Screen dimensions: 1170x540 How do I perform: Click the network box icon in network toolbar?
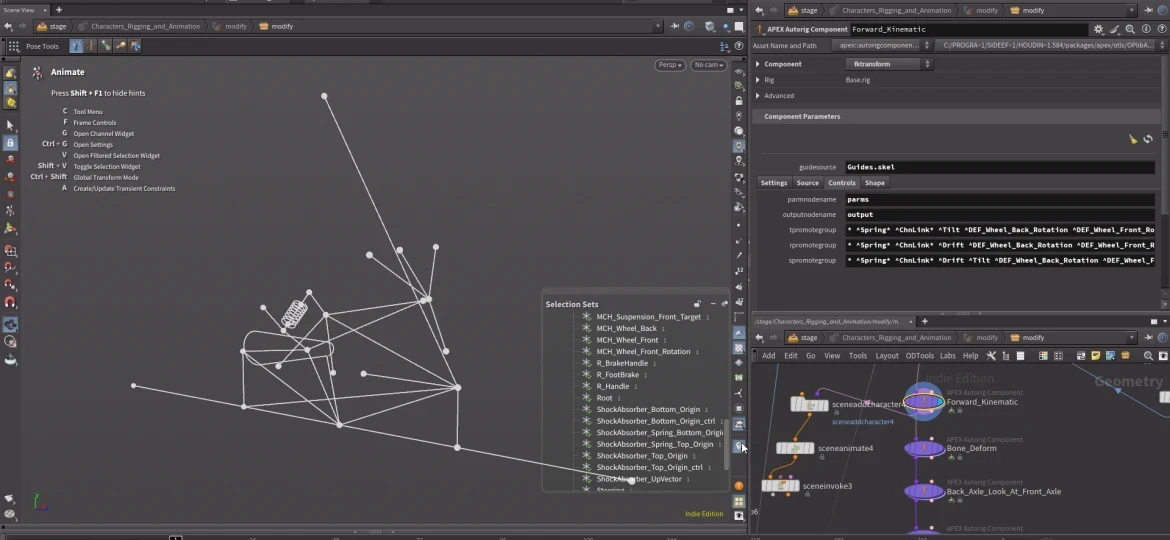(x=1080, y=356)
